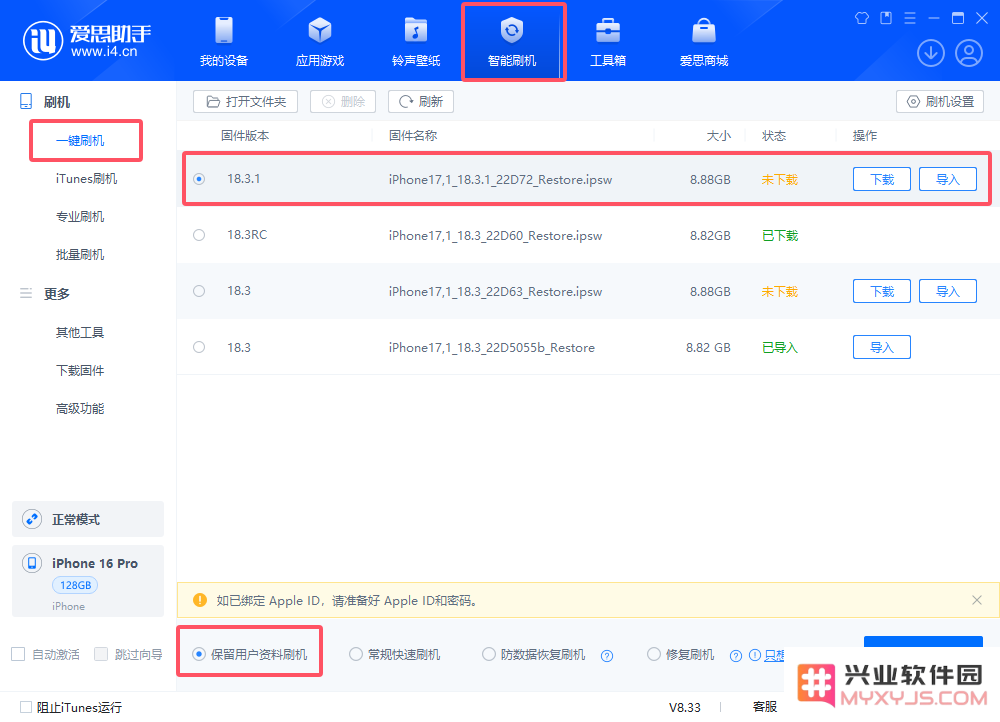Click the 固件名称 column header

click(413, 136)
